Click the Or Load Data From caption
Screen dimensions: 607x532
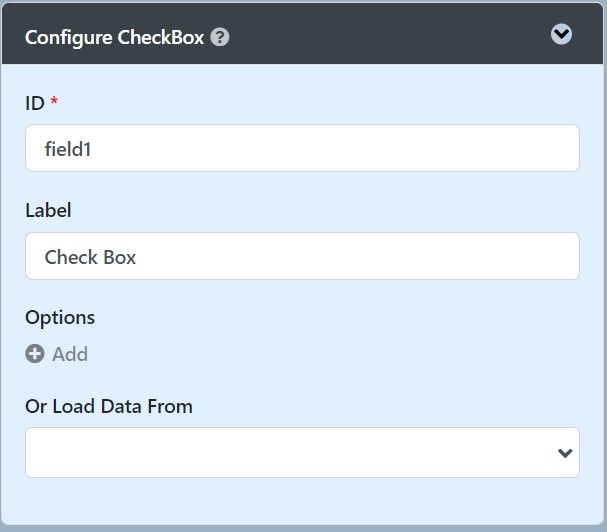pos(109,406)
